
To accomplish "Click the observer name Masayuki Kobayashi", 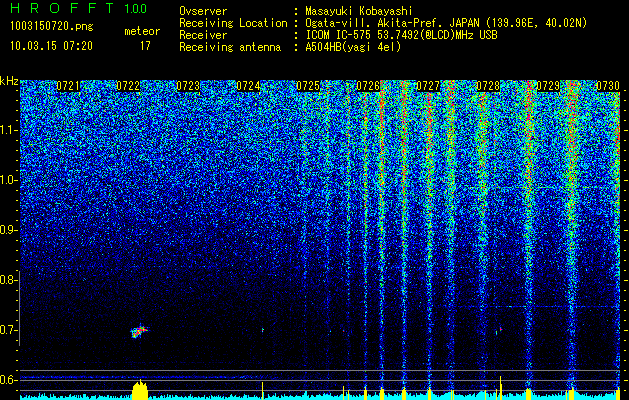I will [x=359, y=11].
